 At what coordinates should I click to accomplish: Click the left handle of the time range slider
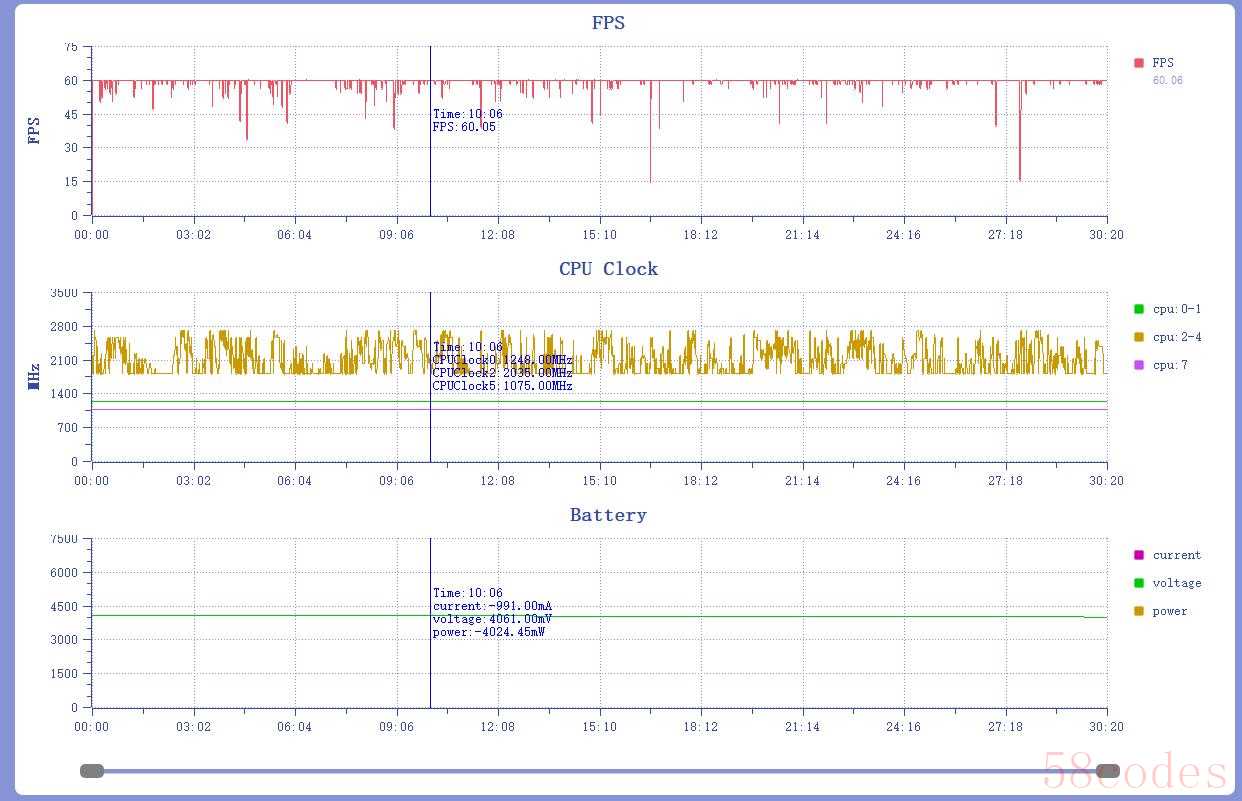[92, 771]
